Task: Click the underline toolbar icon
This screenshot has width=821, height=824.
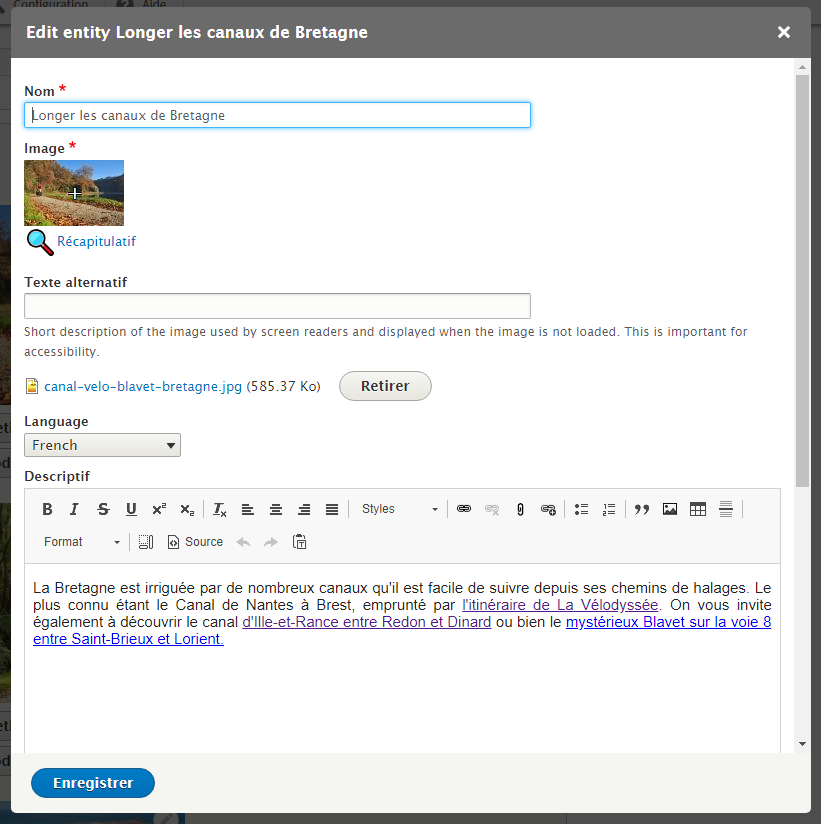Action: click(131, 509)
